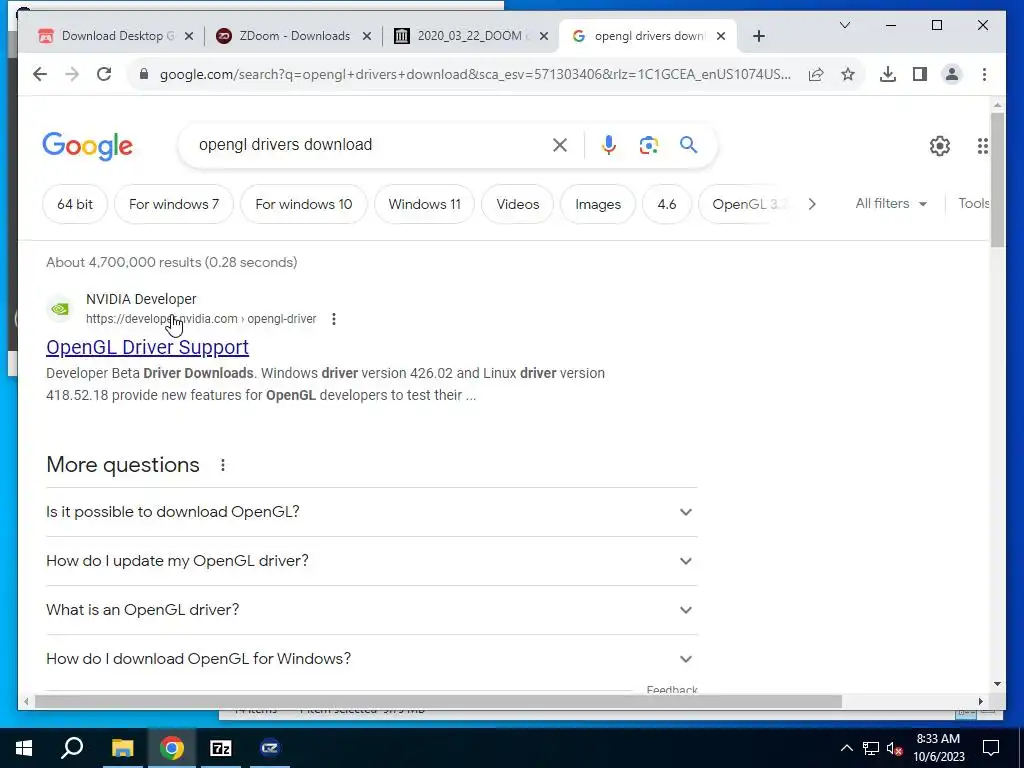
Task: Switch to Images results
Action: point(598,204)
